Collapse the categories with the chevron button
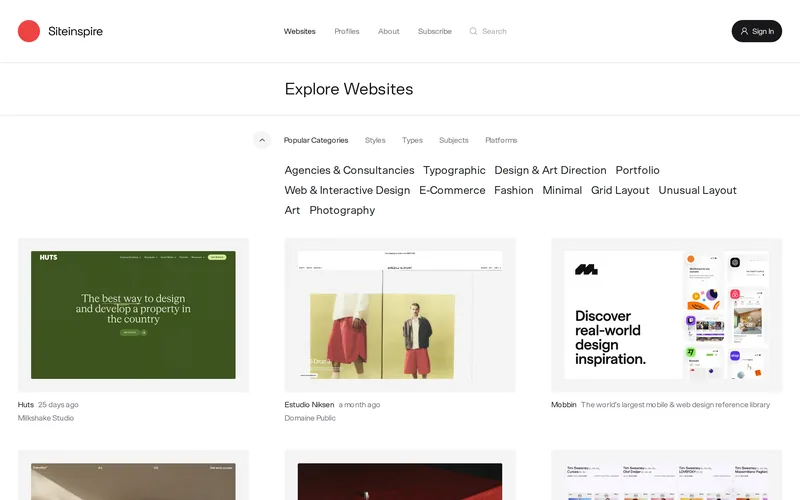The image size is (800, 500). tap(262, 140)
